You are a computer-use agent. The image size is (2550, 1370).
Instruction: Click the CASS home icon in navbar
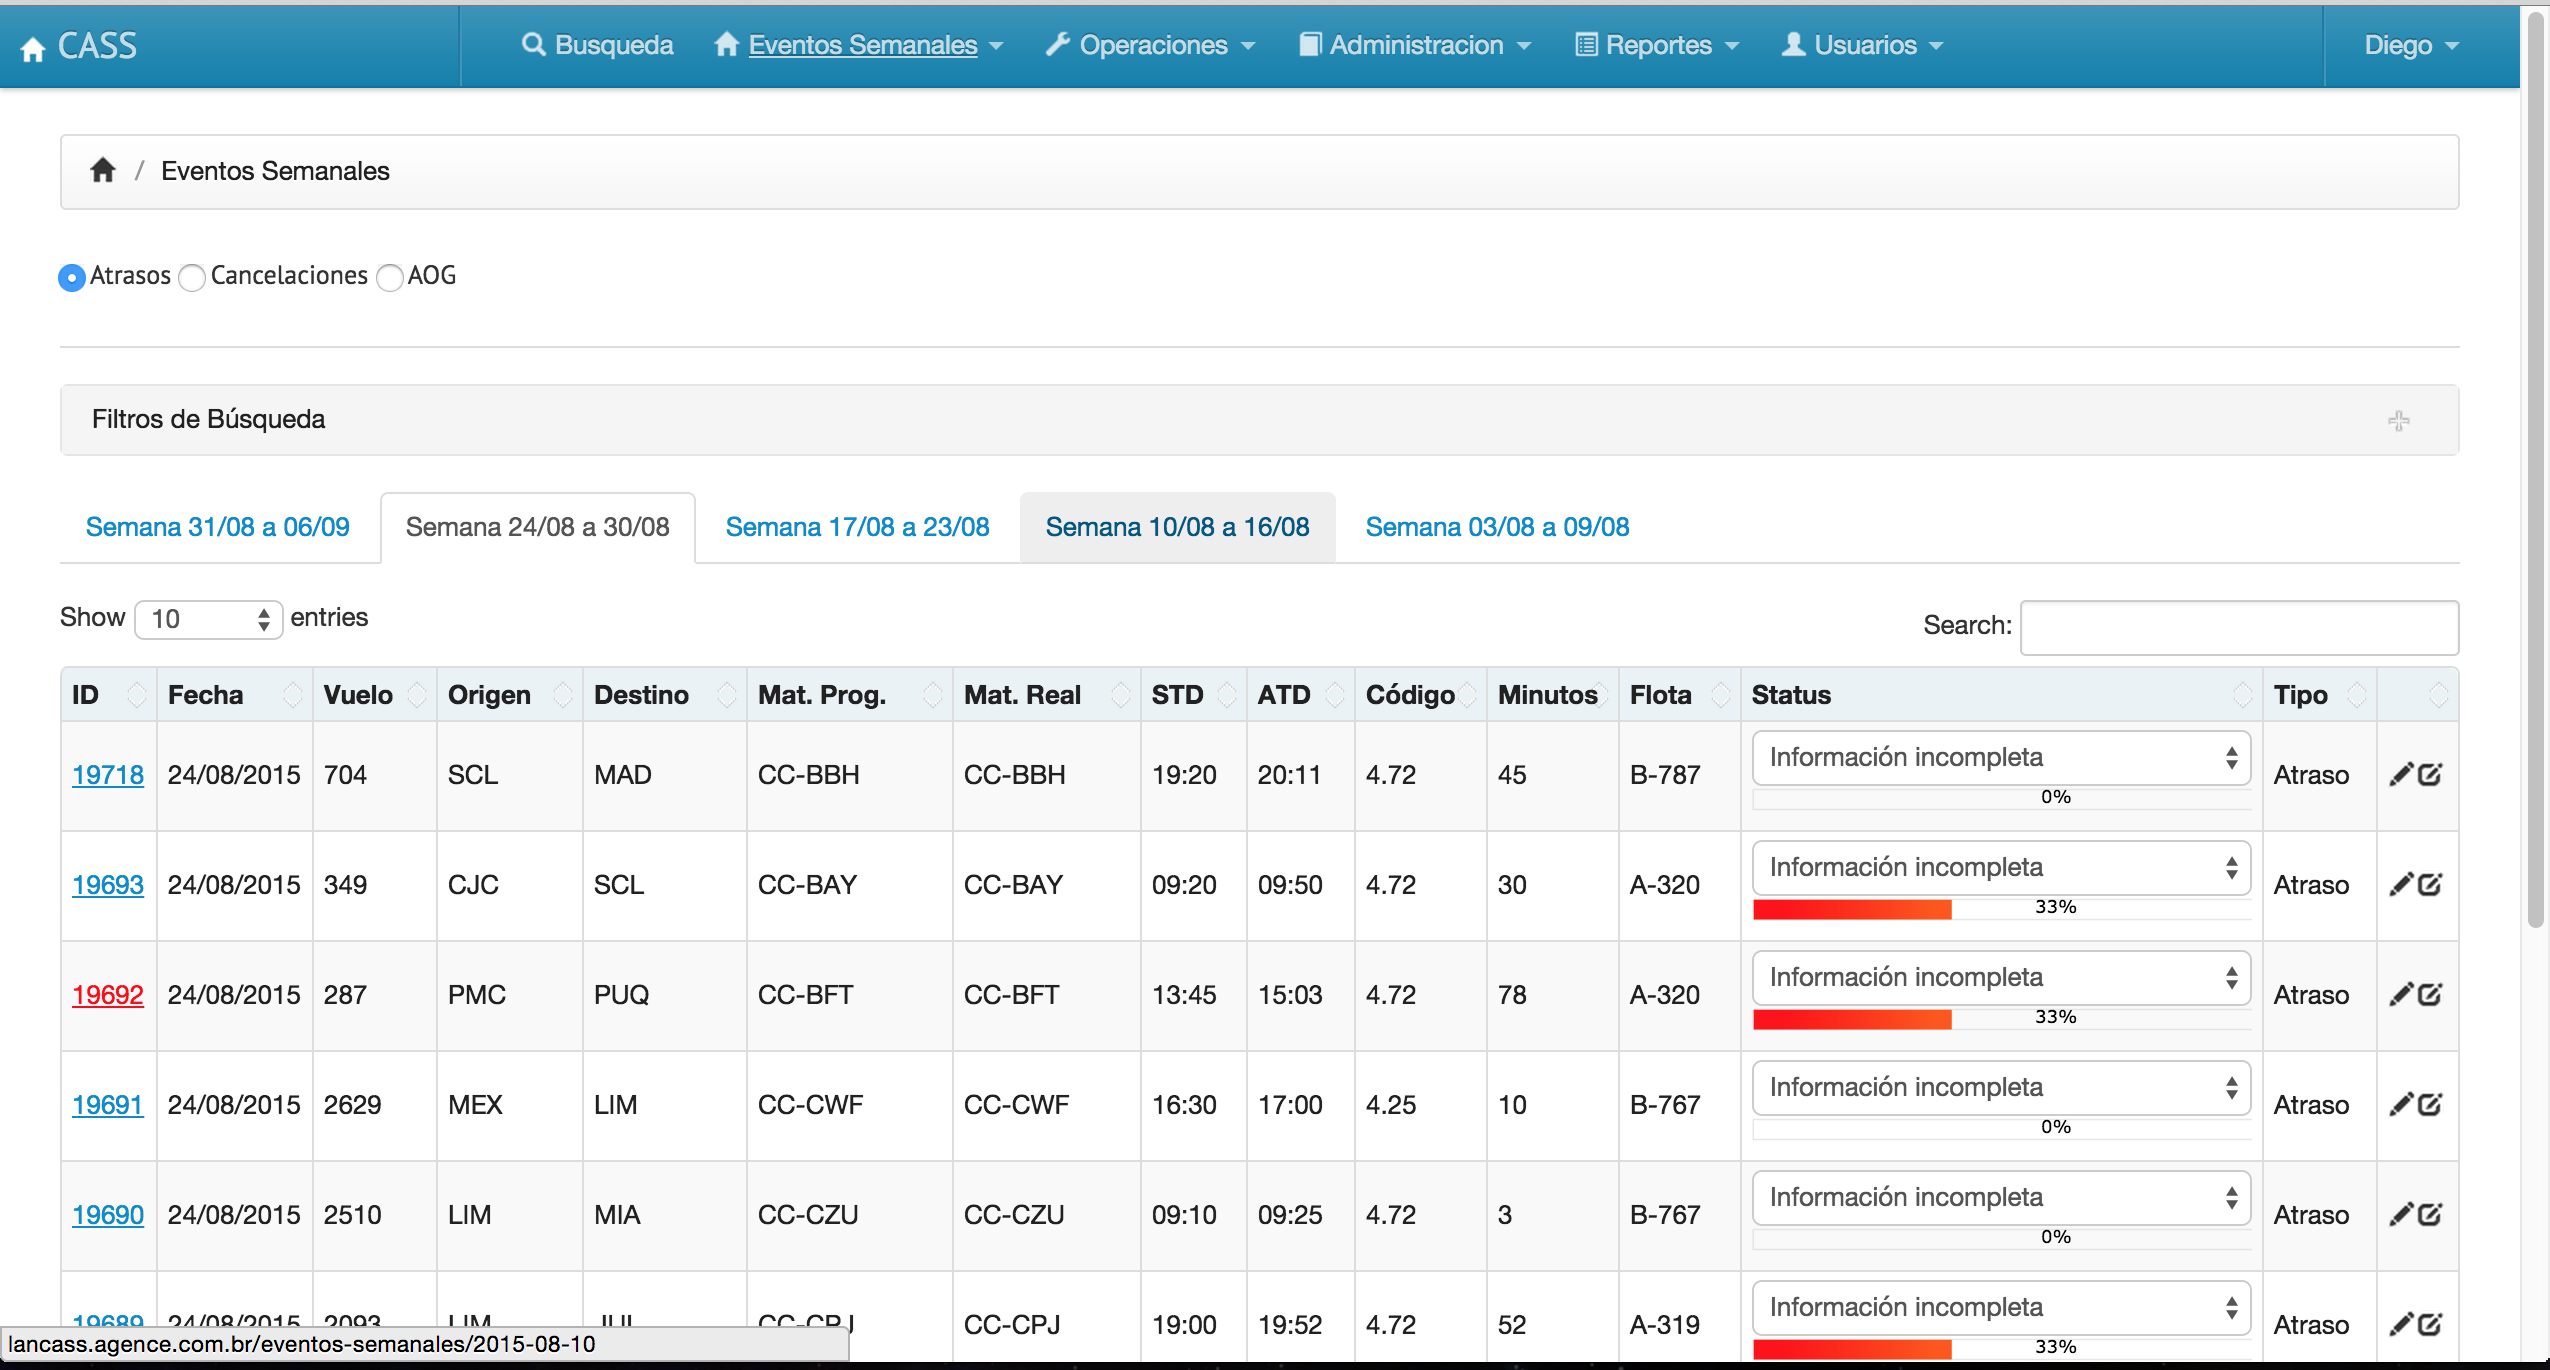coord(33,48)
